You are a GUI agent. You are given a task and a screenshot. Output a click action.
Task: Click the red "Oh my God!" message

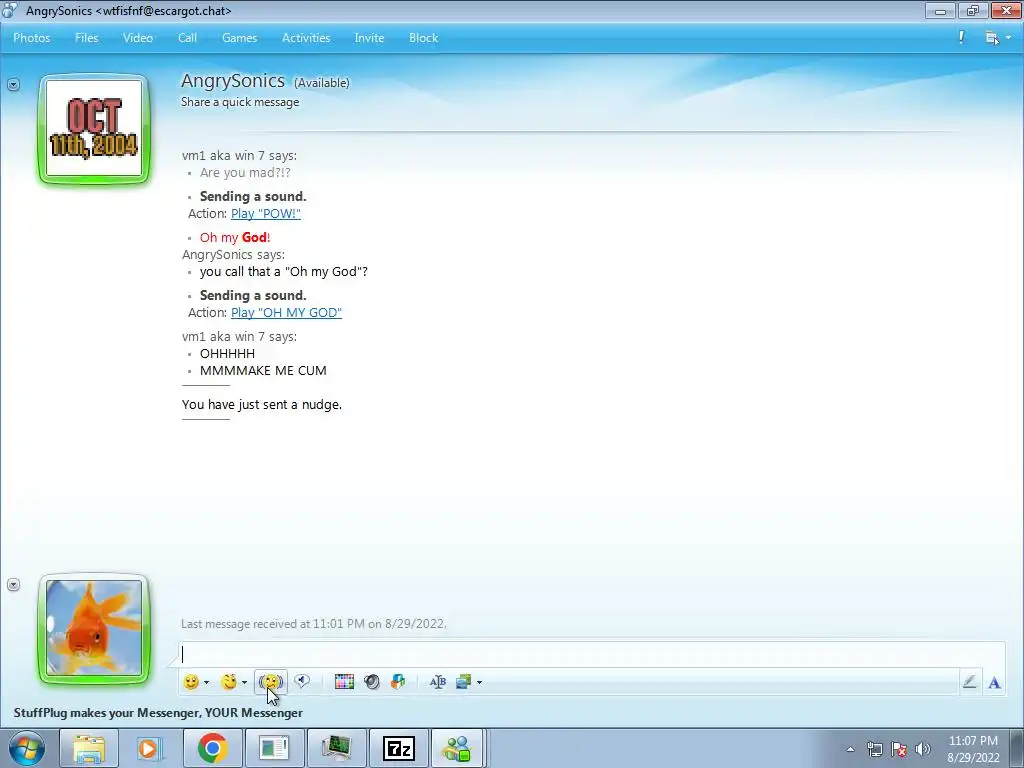[x=235, y=237]
